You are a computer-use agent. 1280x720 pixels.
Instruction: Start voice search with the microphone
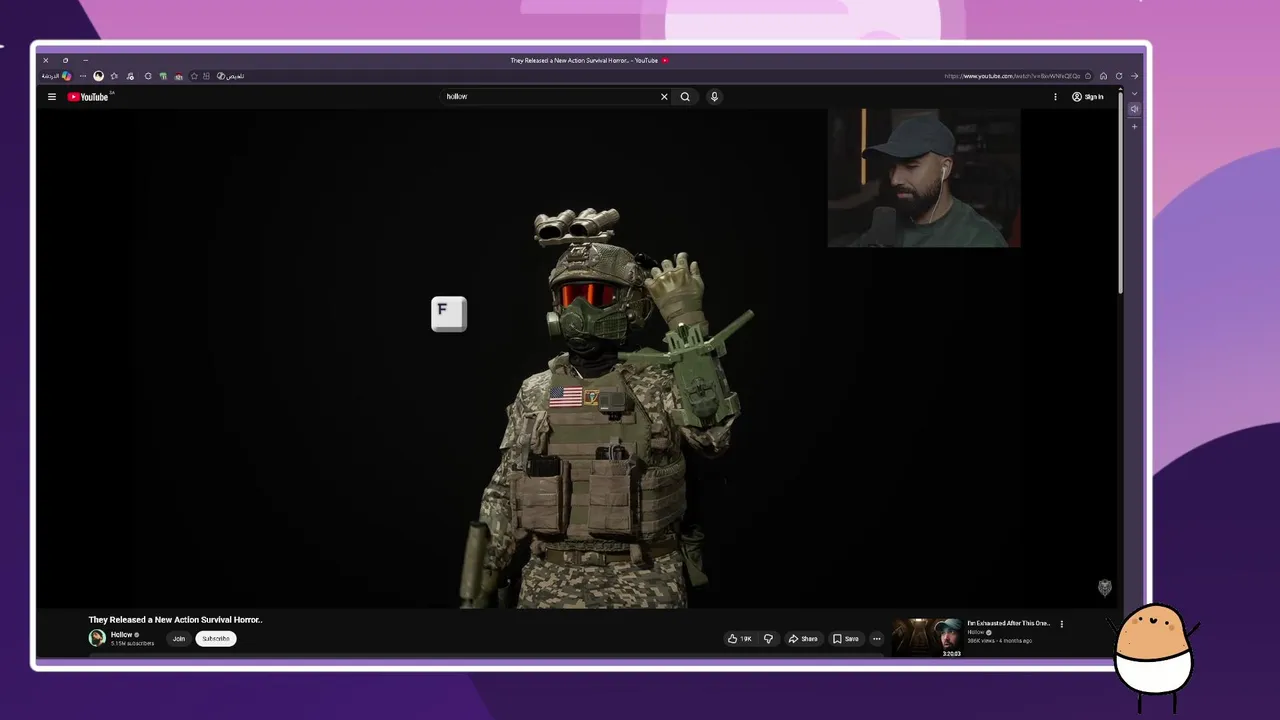point(714,97)
